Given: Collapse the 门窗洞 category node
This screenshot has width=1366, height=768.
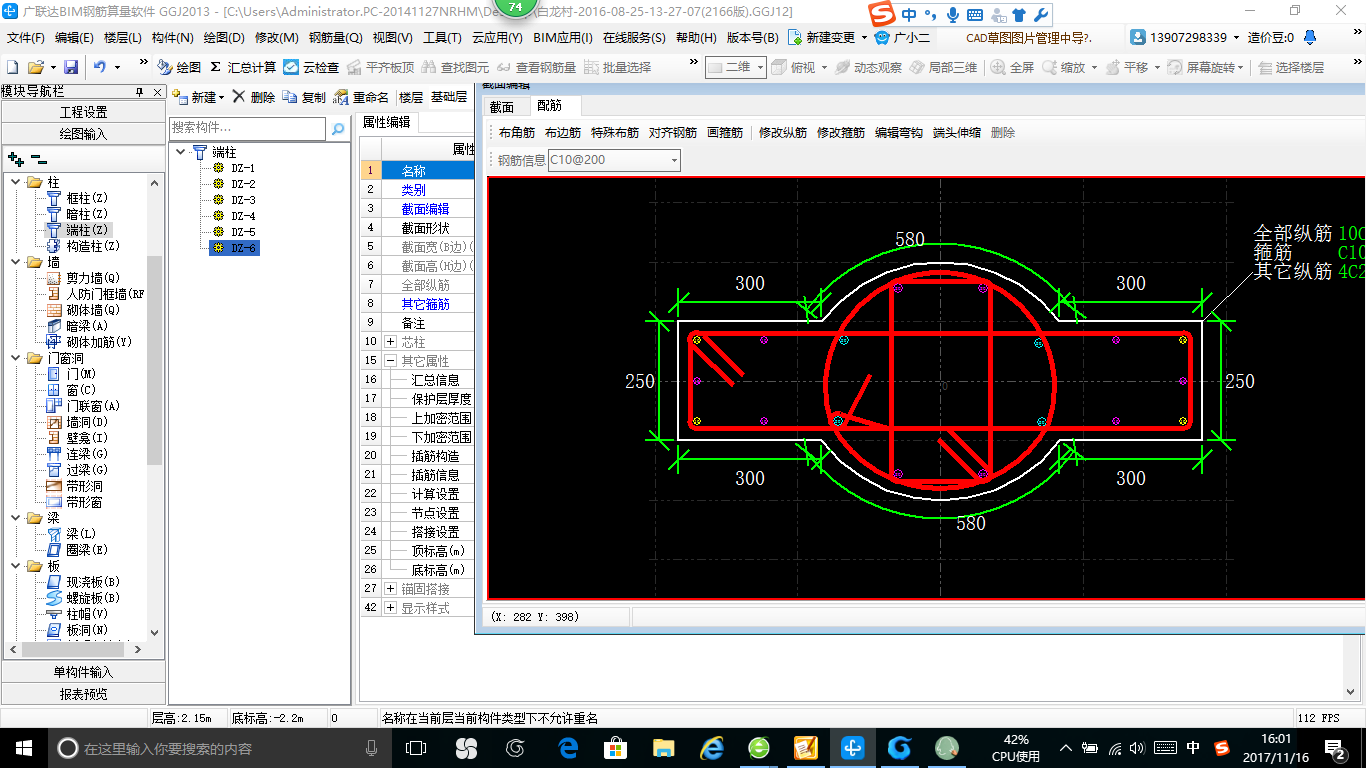Looking at the screenshot, I should pos(16,358).
